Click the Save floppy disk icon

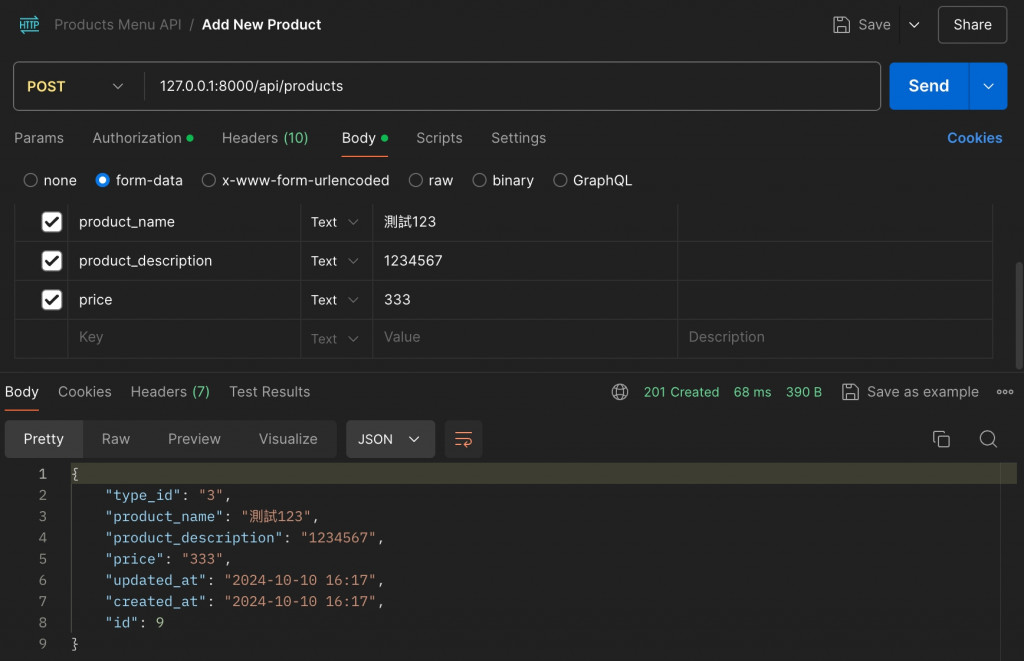coord(842,25)
